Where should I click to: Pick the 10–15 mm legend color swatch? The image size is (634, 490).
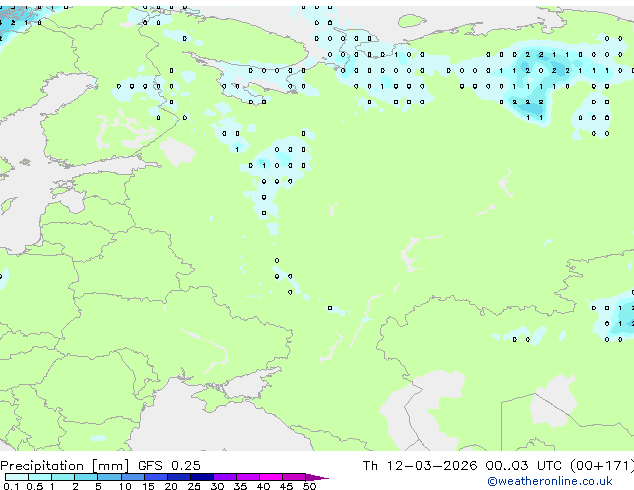pos(132,477)
